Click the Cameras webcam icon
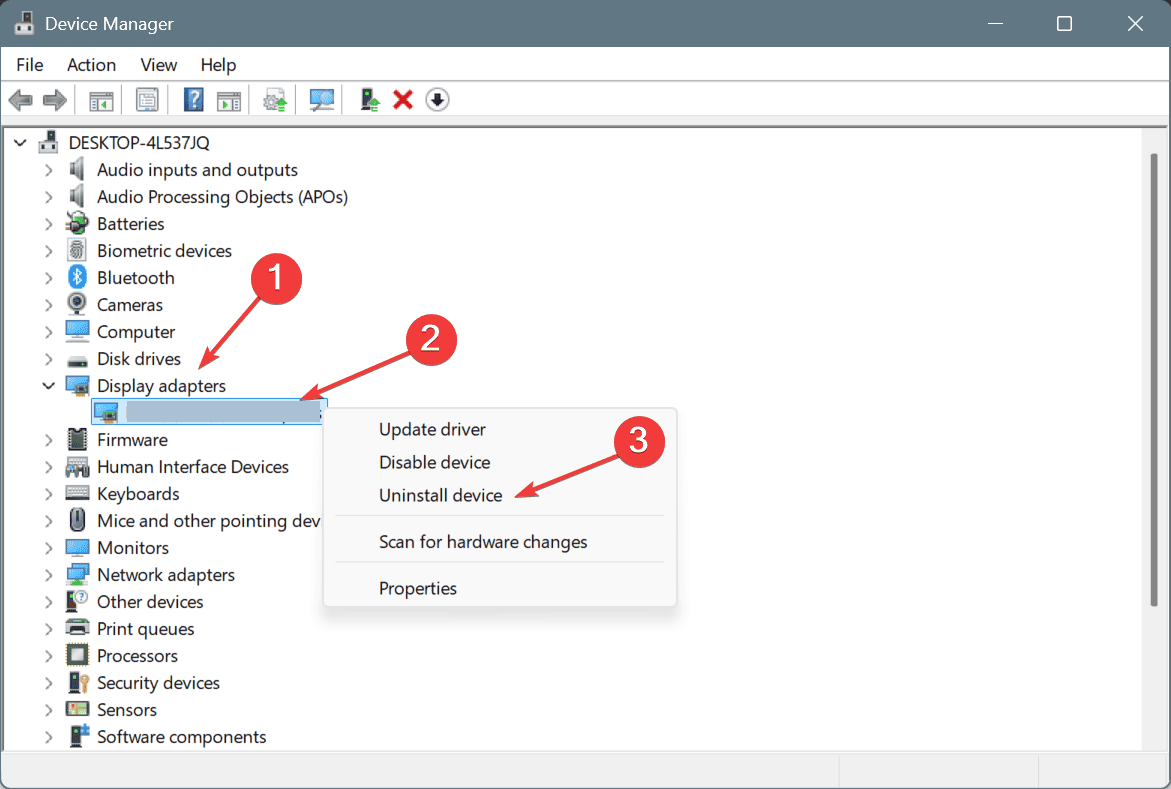Screen dimensions: 1171x789 [x=77, y=304]
